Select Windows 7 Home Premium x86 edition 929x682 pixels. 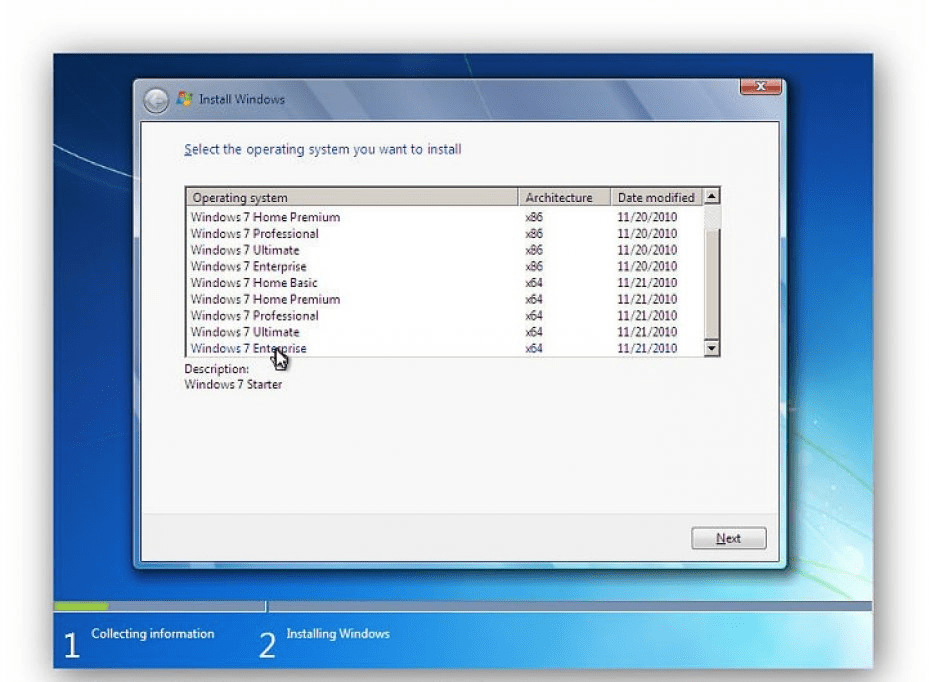click(265, 216)
